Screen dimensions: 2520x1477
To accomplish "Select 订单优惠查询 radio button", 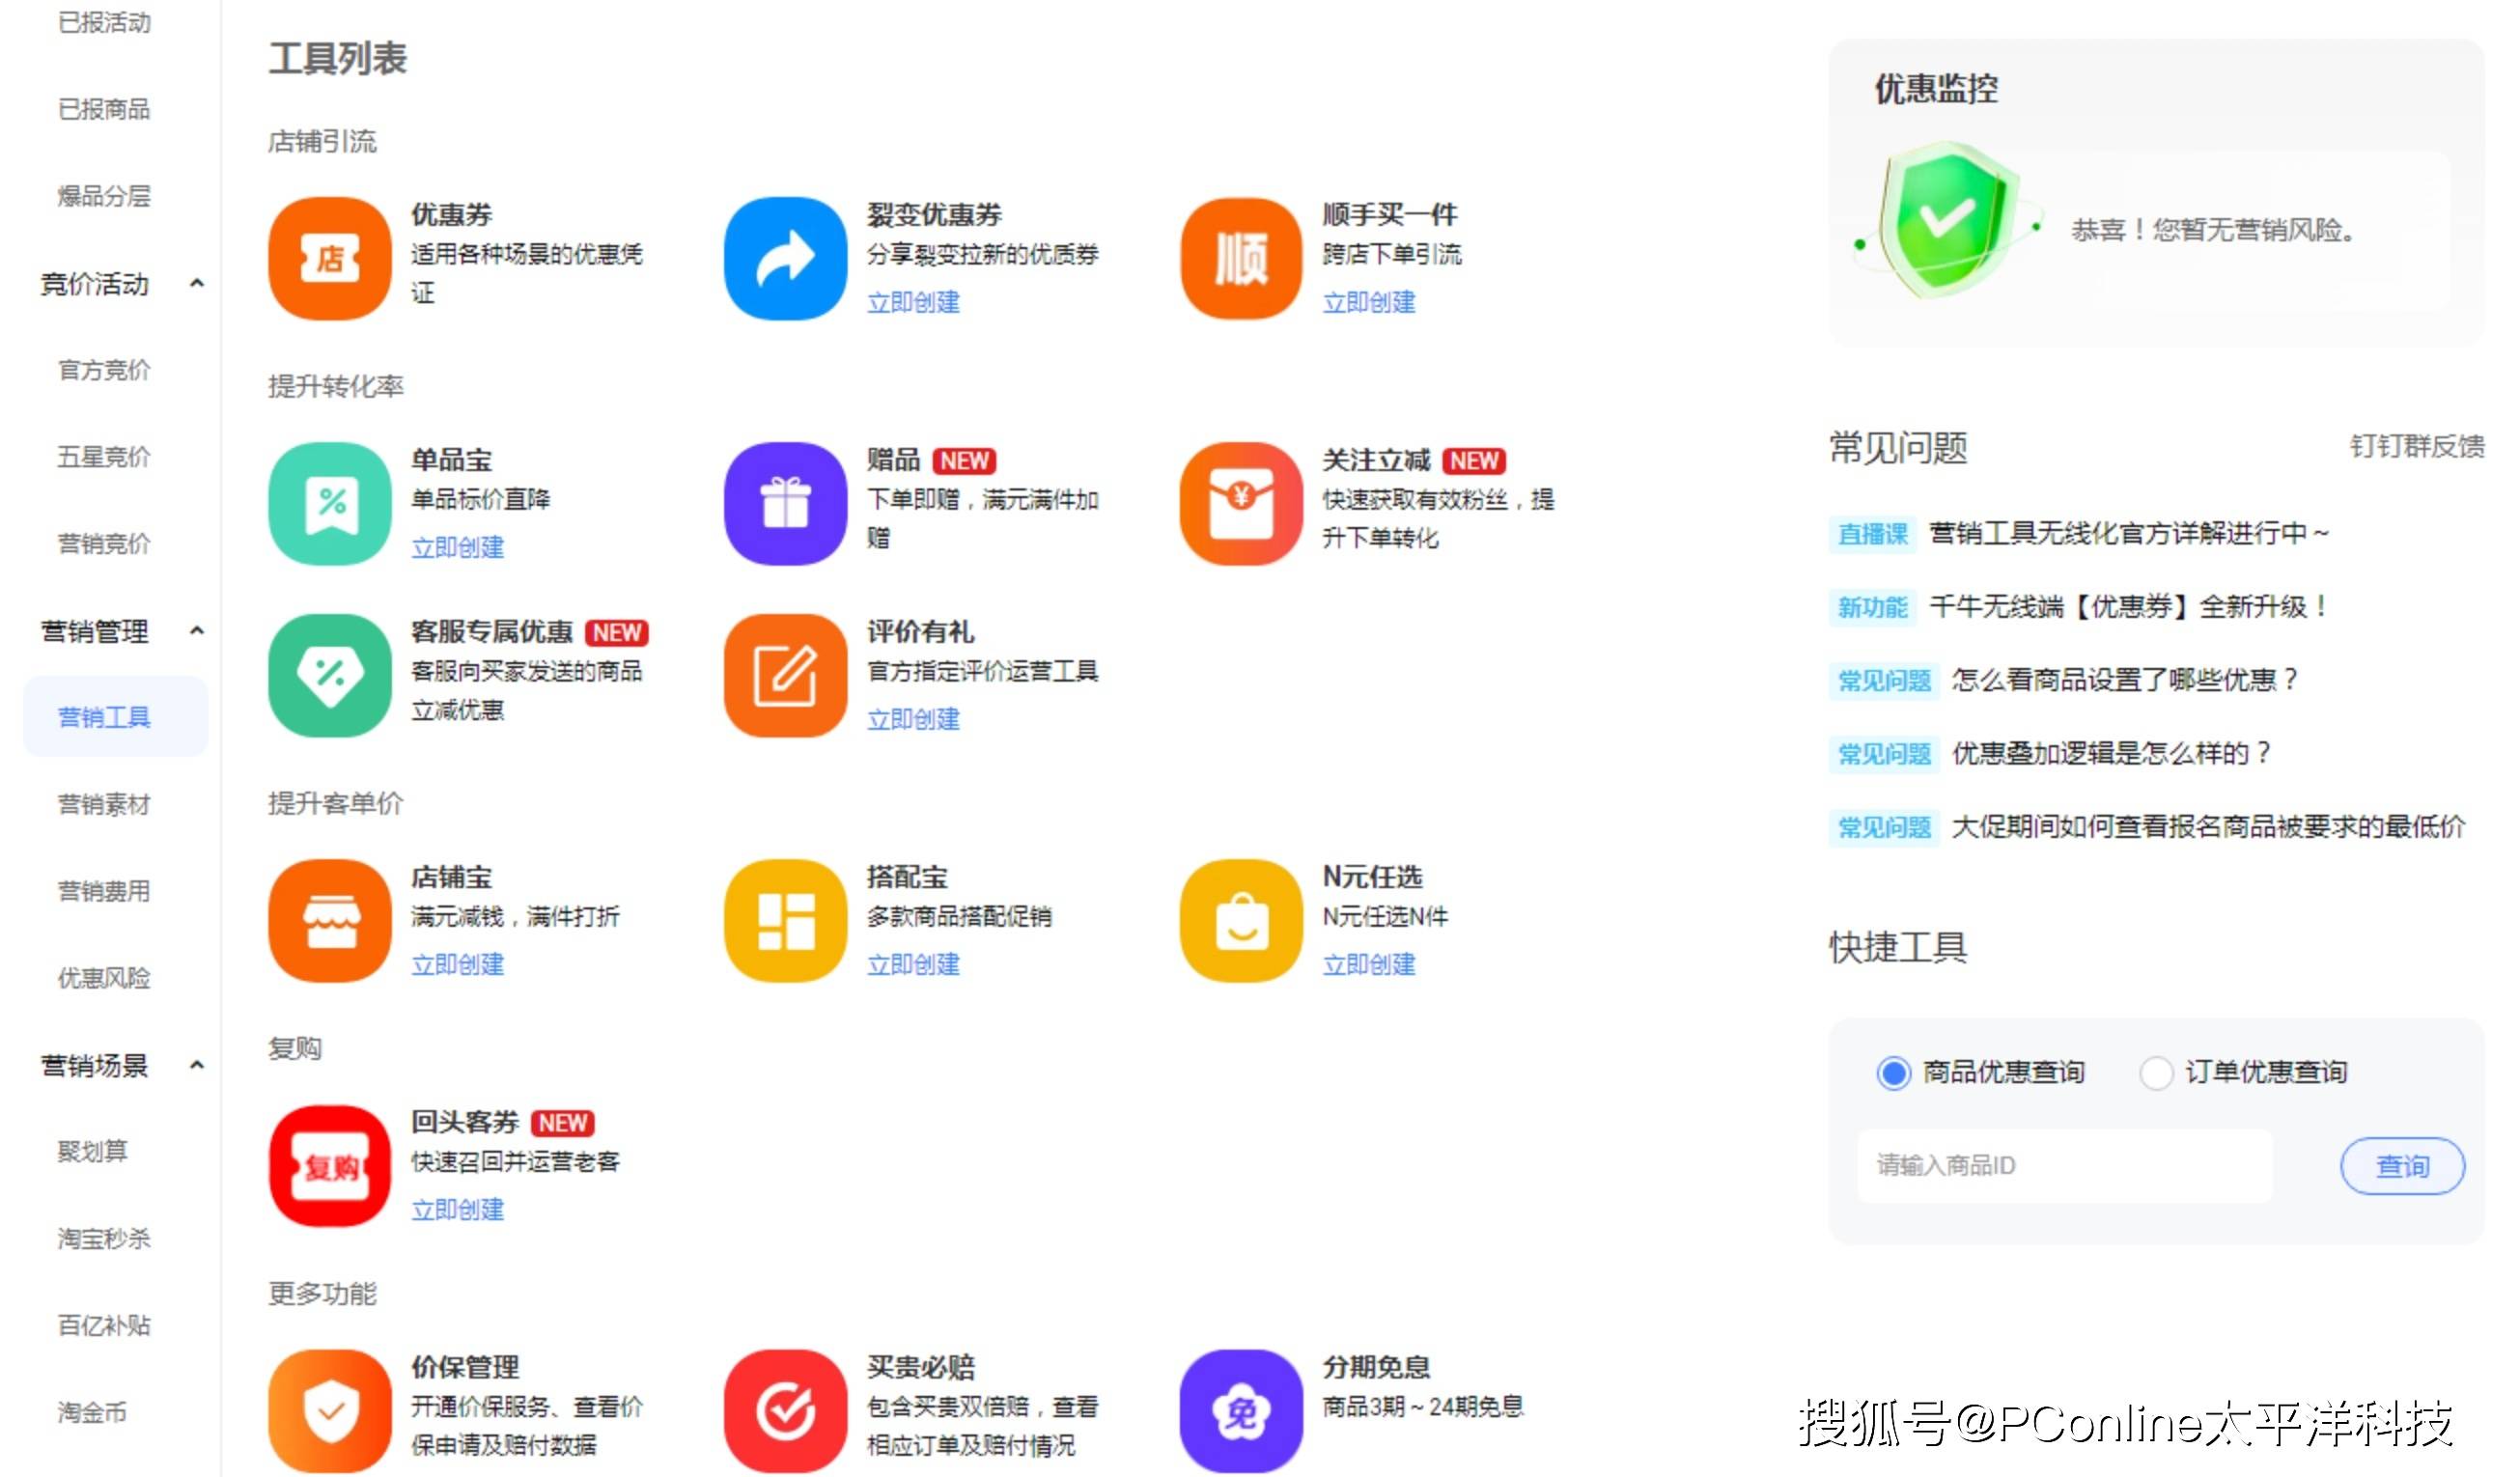I will click(x=2155, y=1073).
